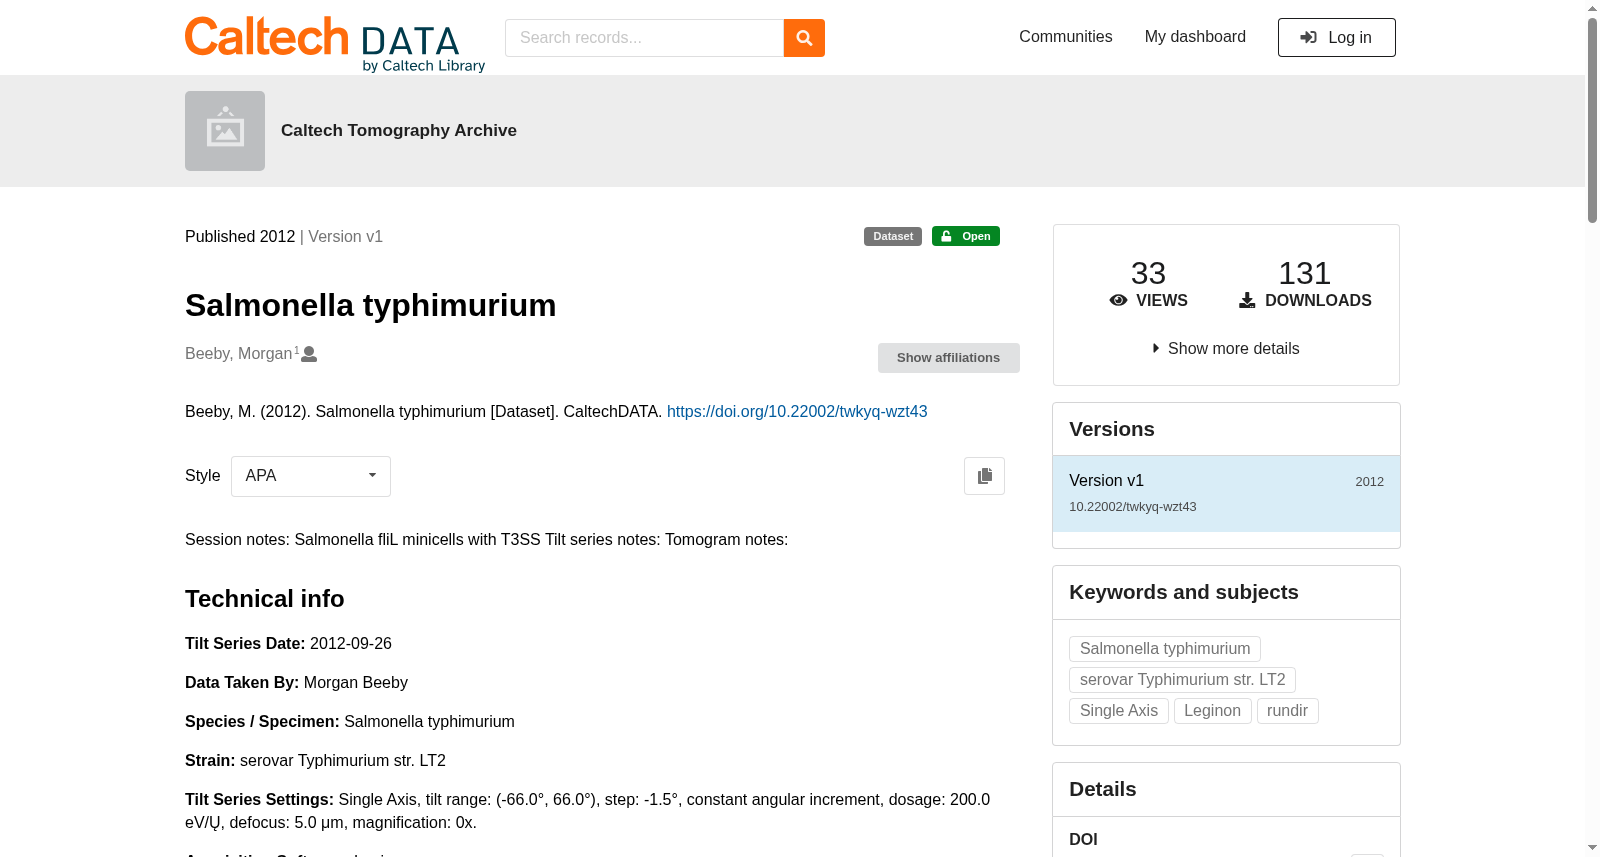Click the Salmonella typhimurium keyword tag
1600x857 pixels.
tap(1165, 649)
